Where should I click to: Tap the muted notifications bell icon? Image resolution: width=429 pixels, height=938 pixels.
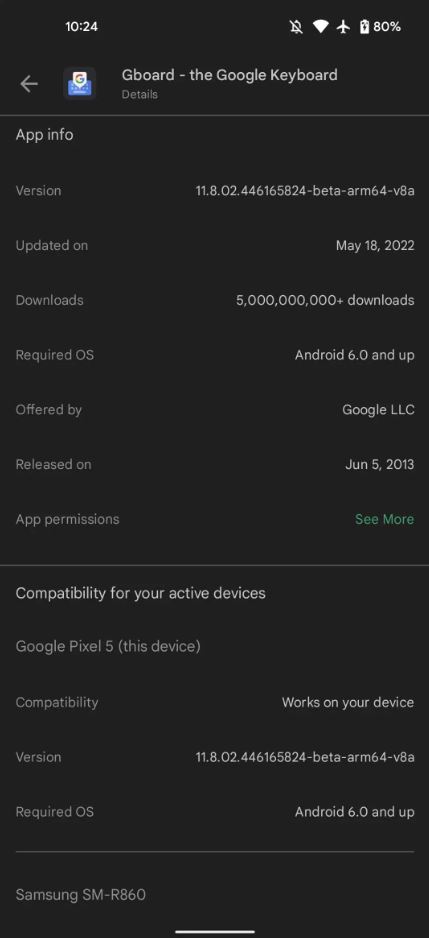click(x=296, y=27)
